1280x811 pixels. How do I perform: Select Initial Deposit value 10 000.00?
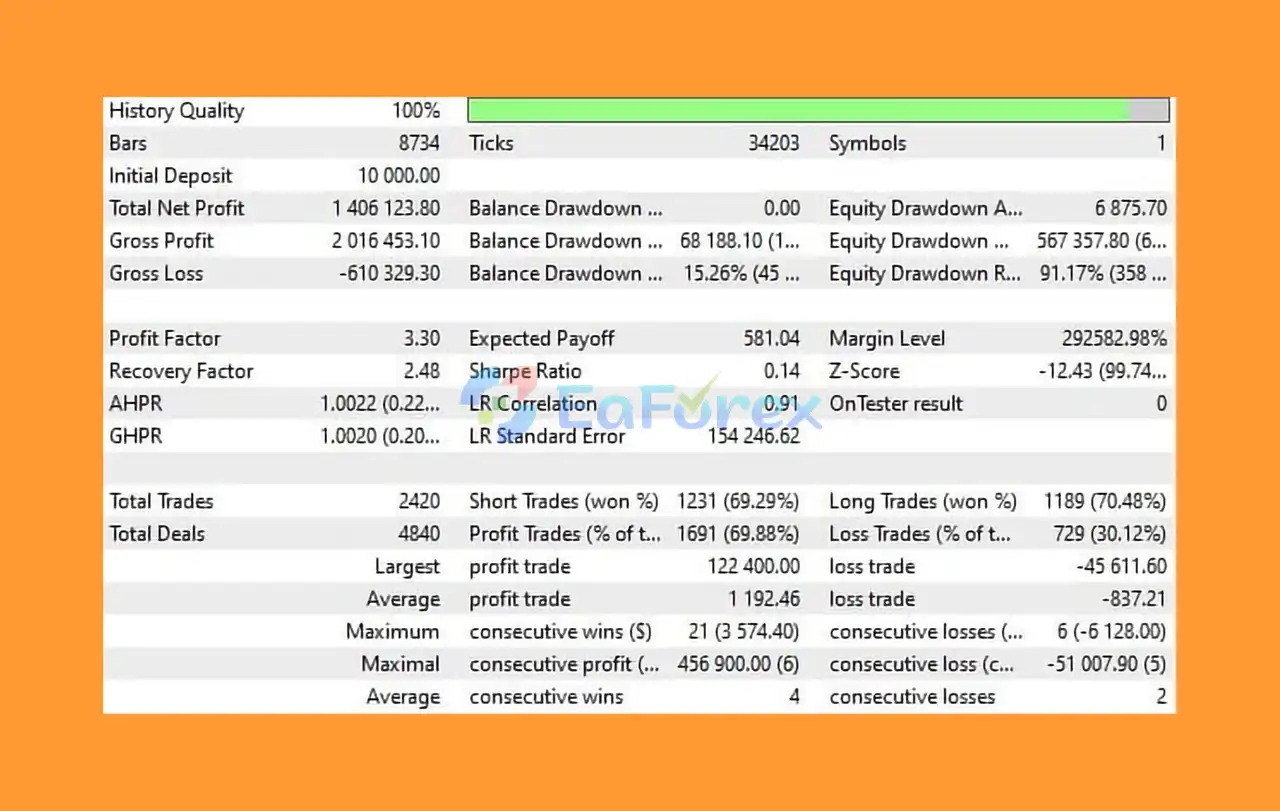tap(399, 176)
